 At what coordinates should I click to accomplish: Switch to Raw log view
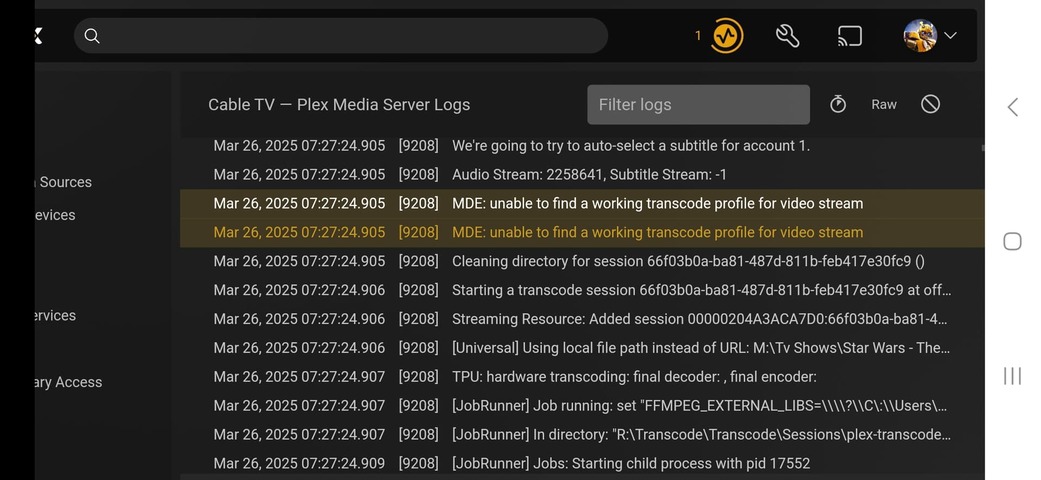[x=884, y=104]
